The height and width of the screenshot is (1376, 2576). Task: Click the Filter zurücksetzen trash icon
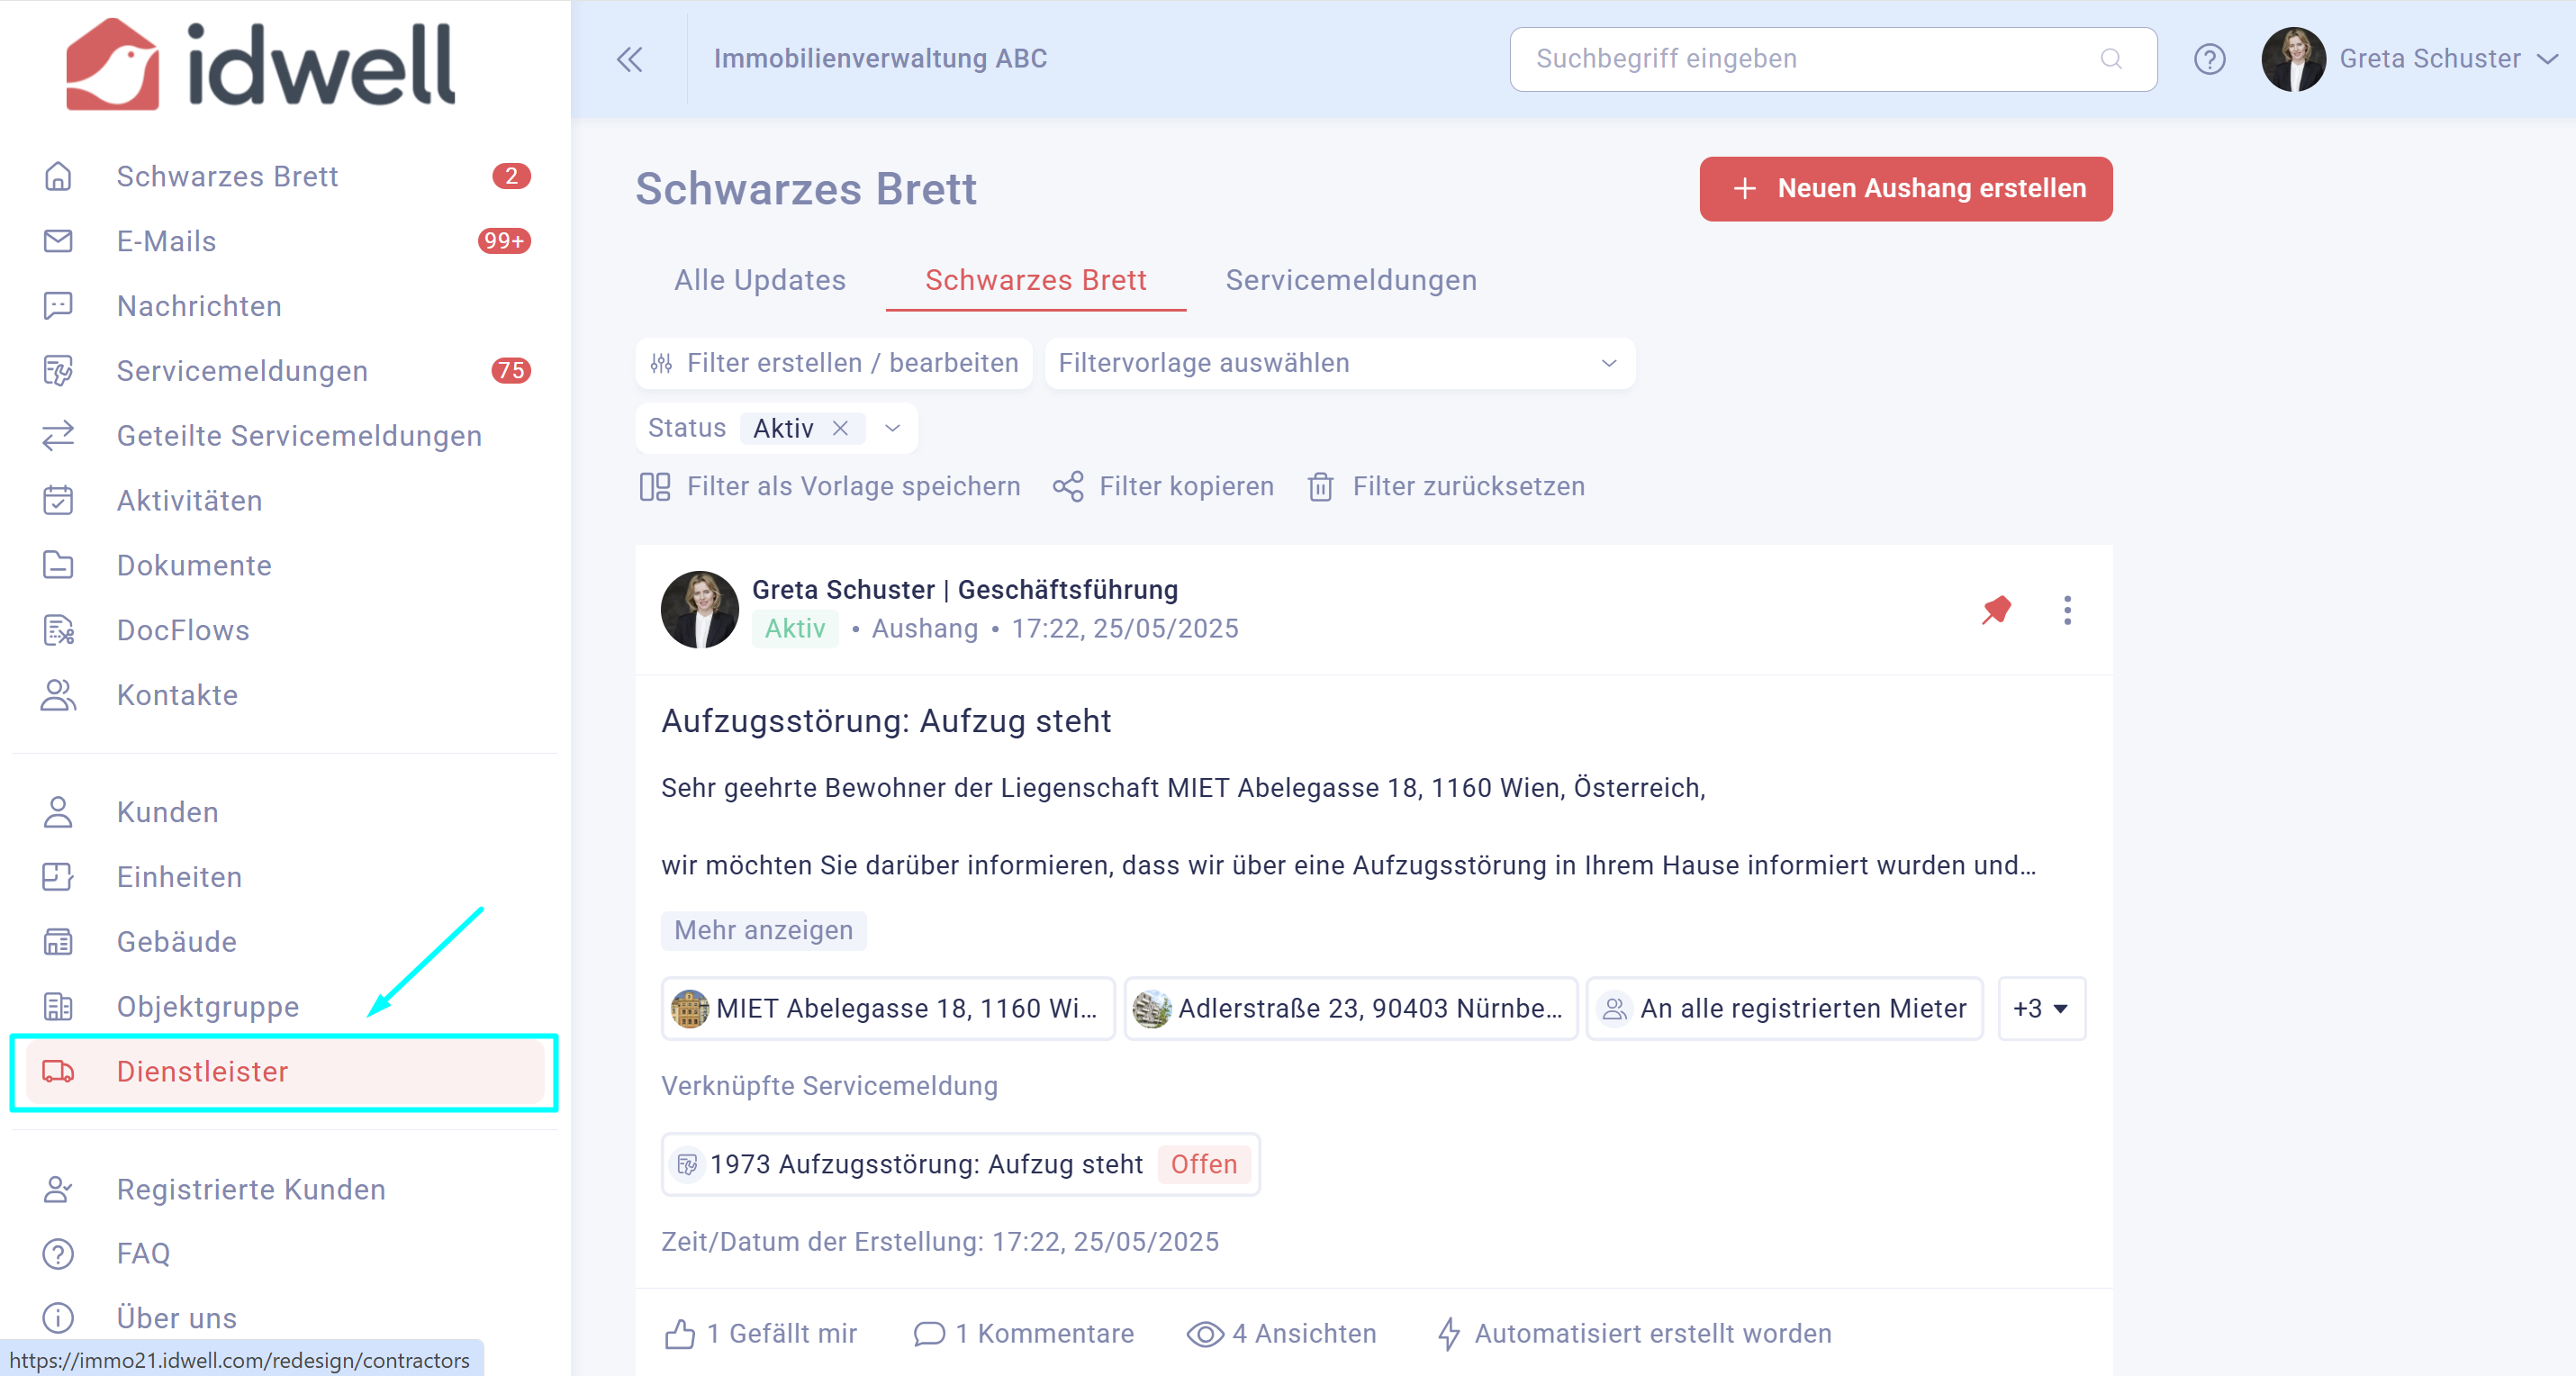pyautogui.click(x=1320, y=486)
